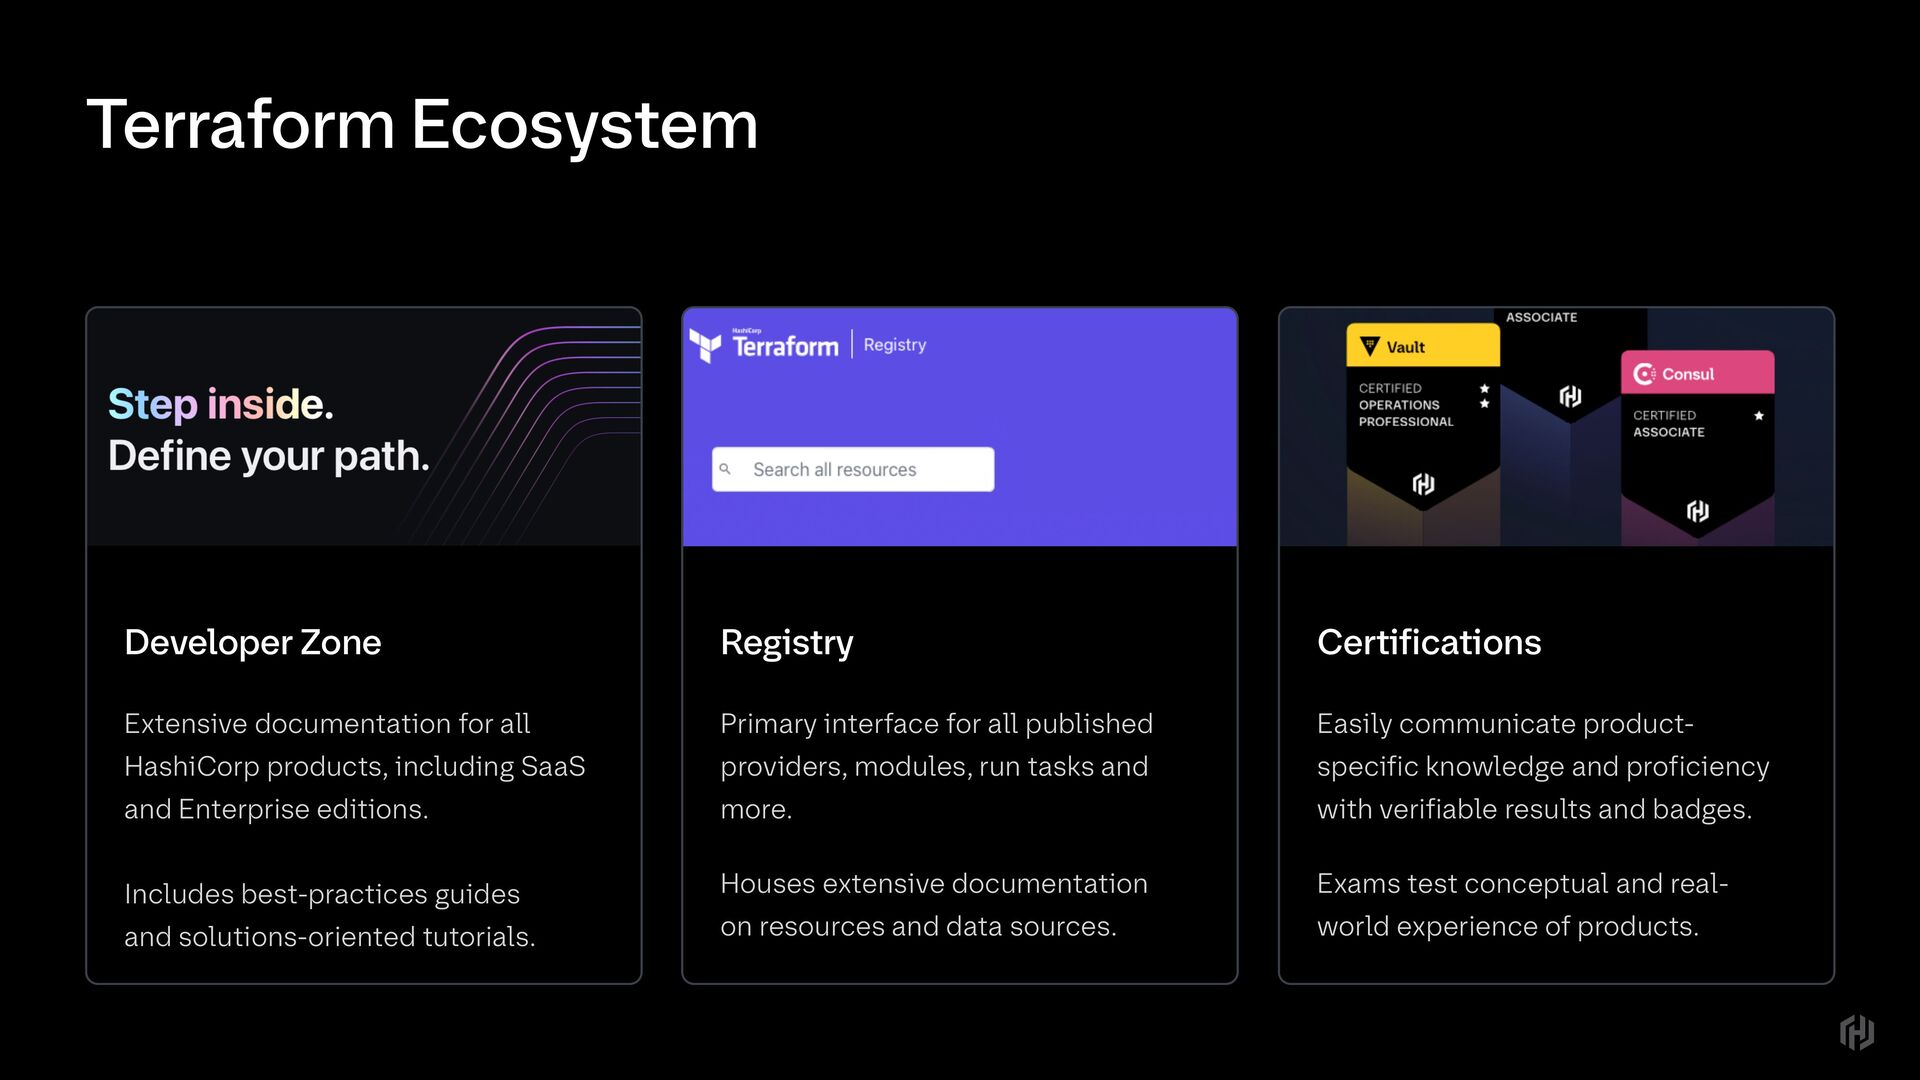Click the 'Certifications' card heading
The height and width of the screenshot is (1080, 1920).
[x=1429, y=642]
